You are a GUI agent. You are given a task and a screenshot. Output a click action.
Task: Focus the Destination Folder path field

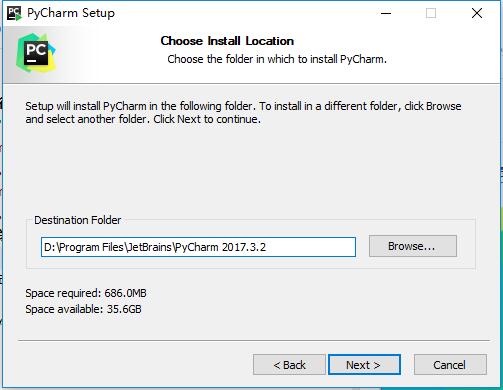pos(198,247)
